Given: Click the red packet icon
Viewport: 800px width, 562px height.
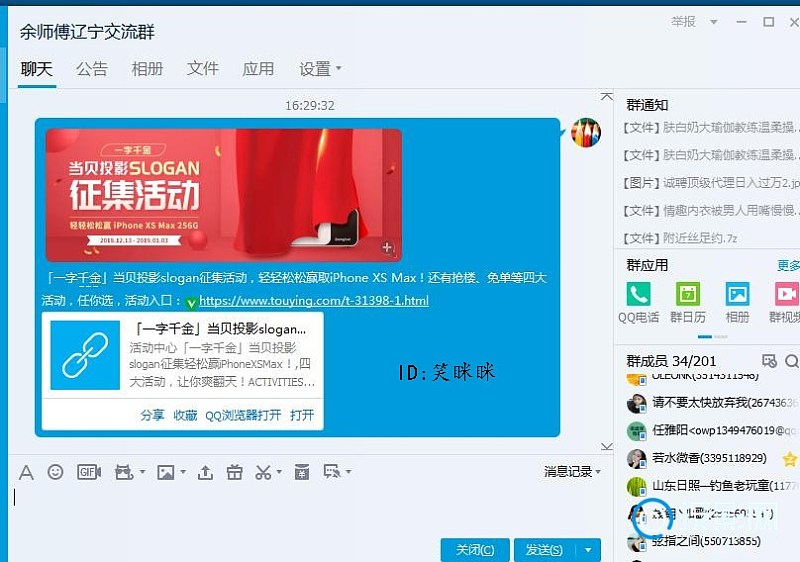Looking at the screenshot, I should click(302, 472).
